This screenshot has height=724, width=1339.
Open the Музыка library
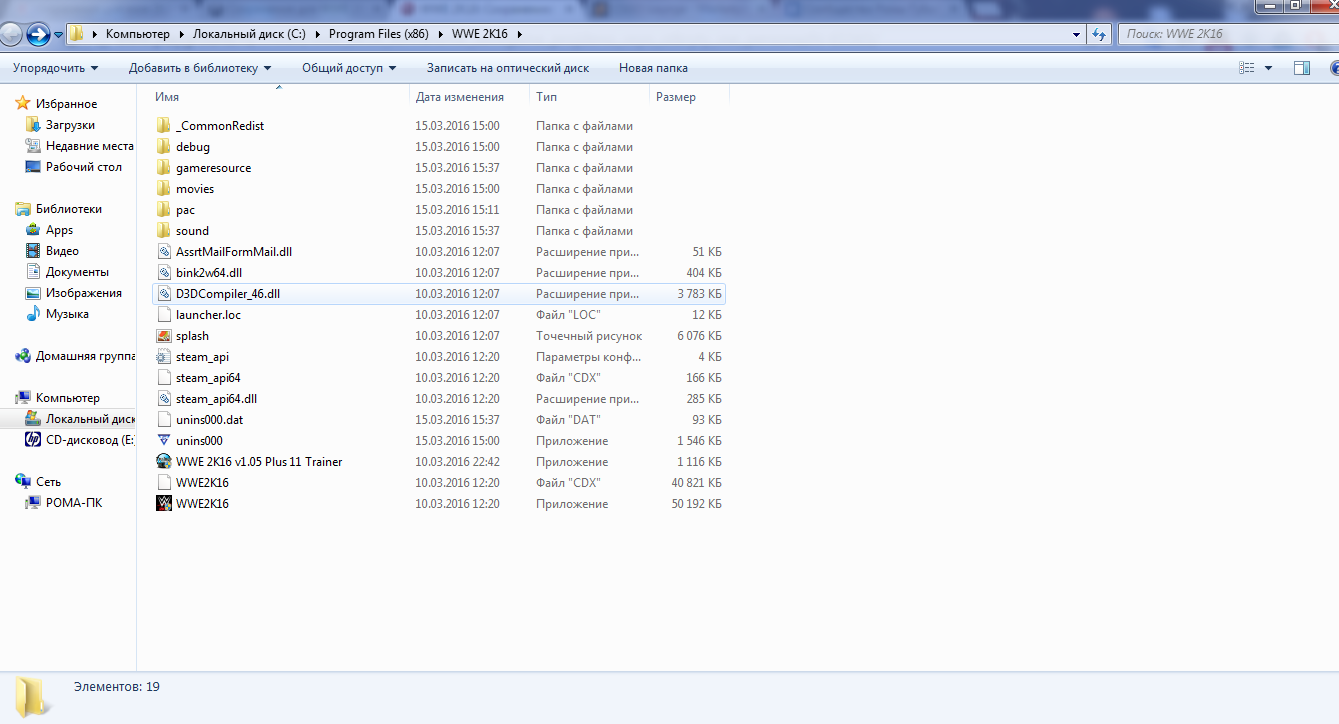pyautogui.click(x=57, y=314)
